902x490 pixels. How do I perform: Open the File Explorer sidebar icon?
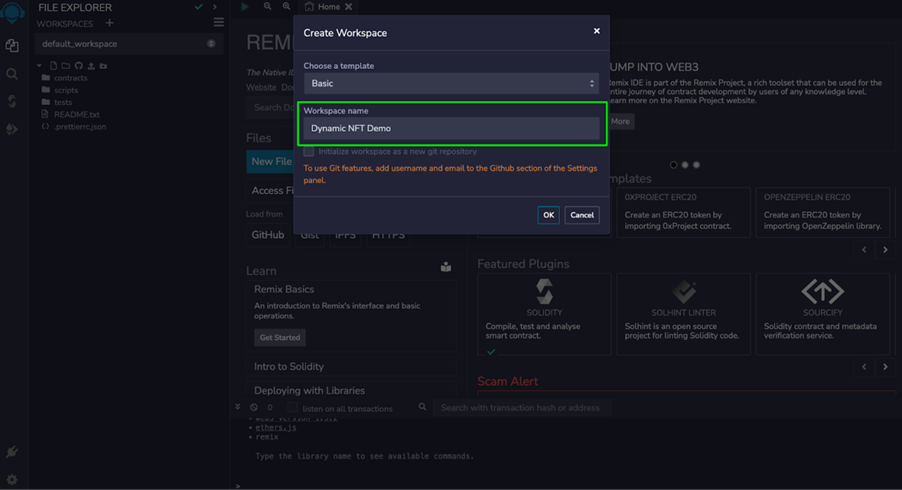coord(12,45)
